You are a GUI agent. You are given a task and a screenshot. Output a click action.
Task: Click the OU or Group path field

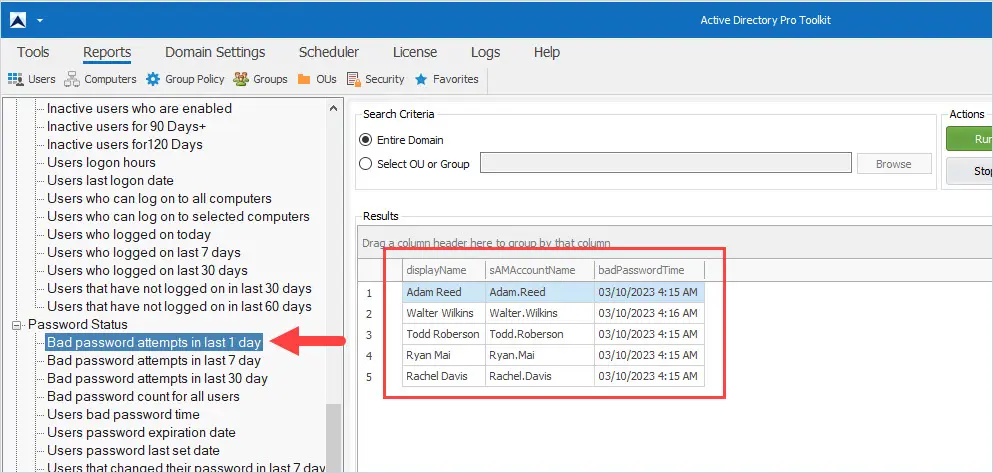pos(666,163)
